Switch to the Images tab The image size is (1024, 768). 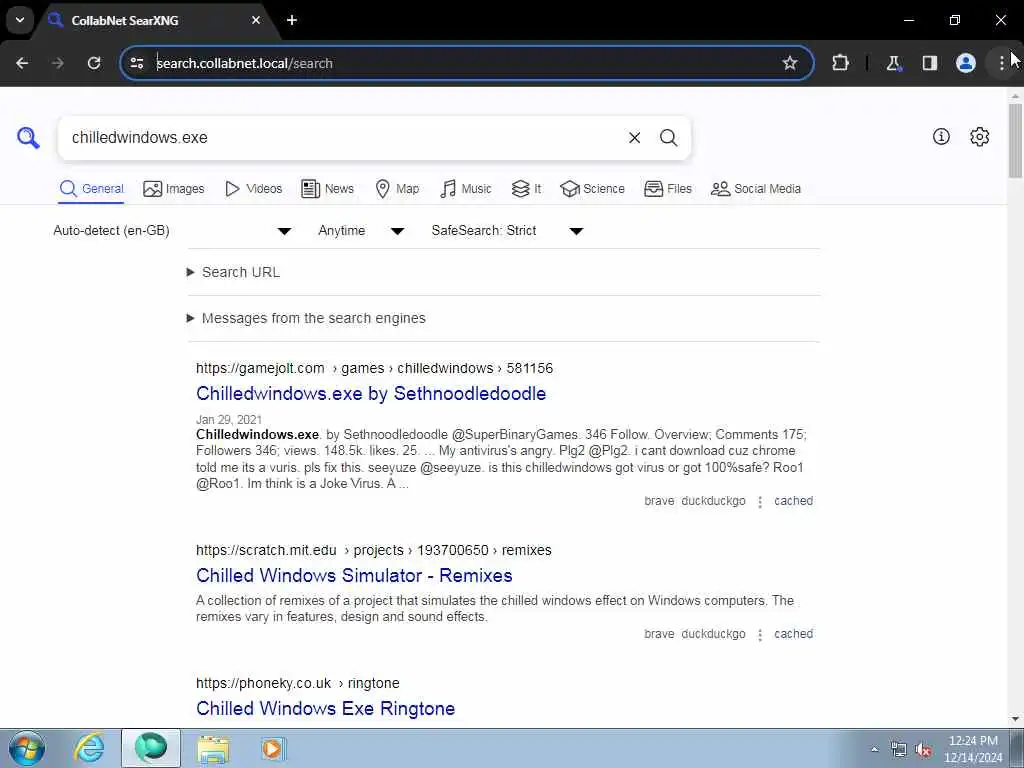(x=174, y=189)
